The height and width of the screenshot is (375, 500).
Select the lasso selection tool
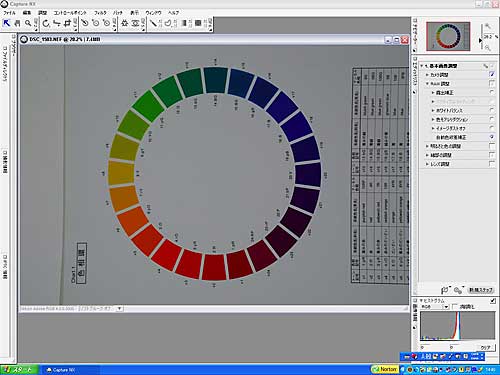[168, 23]
